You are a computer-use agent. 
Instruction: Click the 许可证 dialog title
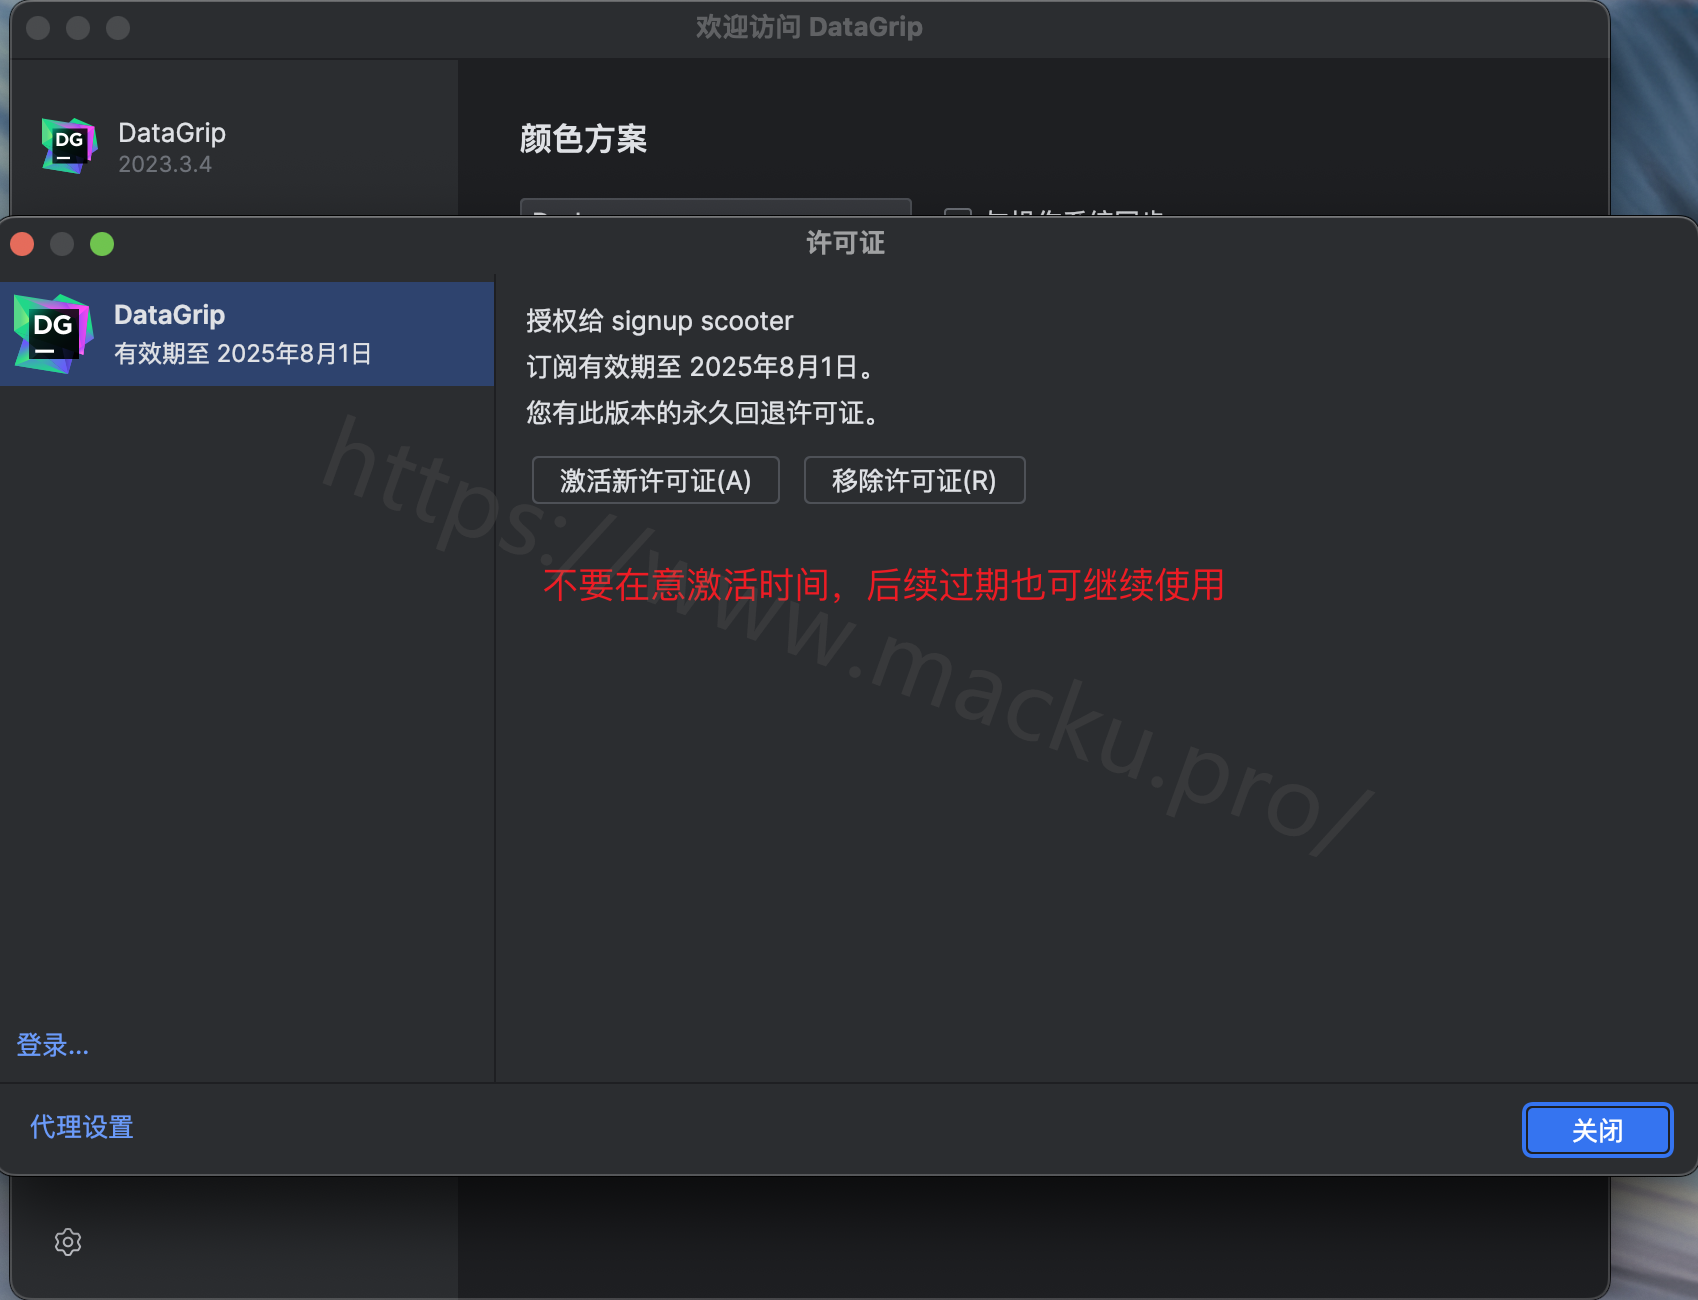point(846,243)
